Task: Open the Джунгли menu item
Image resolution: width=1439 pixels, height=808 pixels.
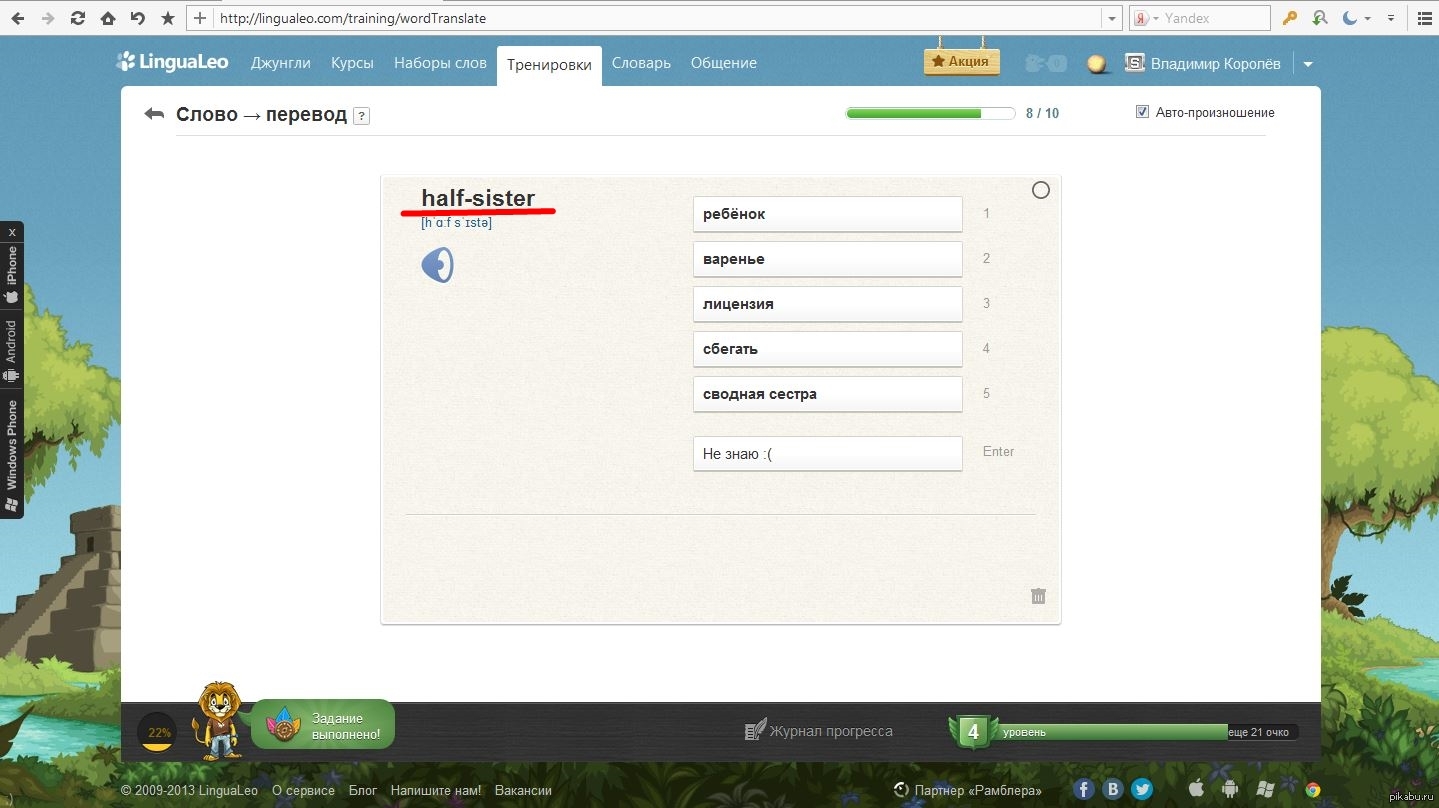Action: [x=281, y=62]
